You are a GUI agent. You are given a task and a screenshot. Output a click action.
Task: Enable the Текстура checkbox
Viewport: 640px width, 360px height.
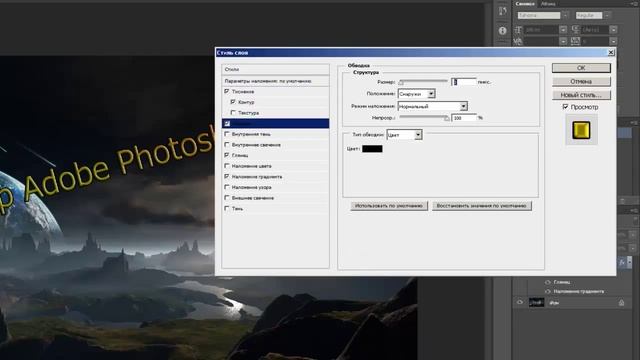[x=233, y=112]
